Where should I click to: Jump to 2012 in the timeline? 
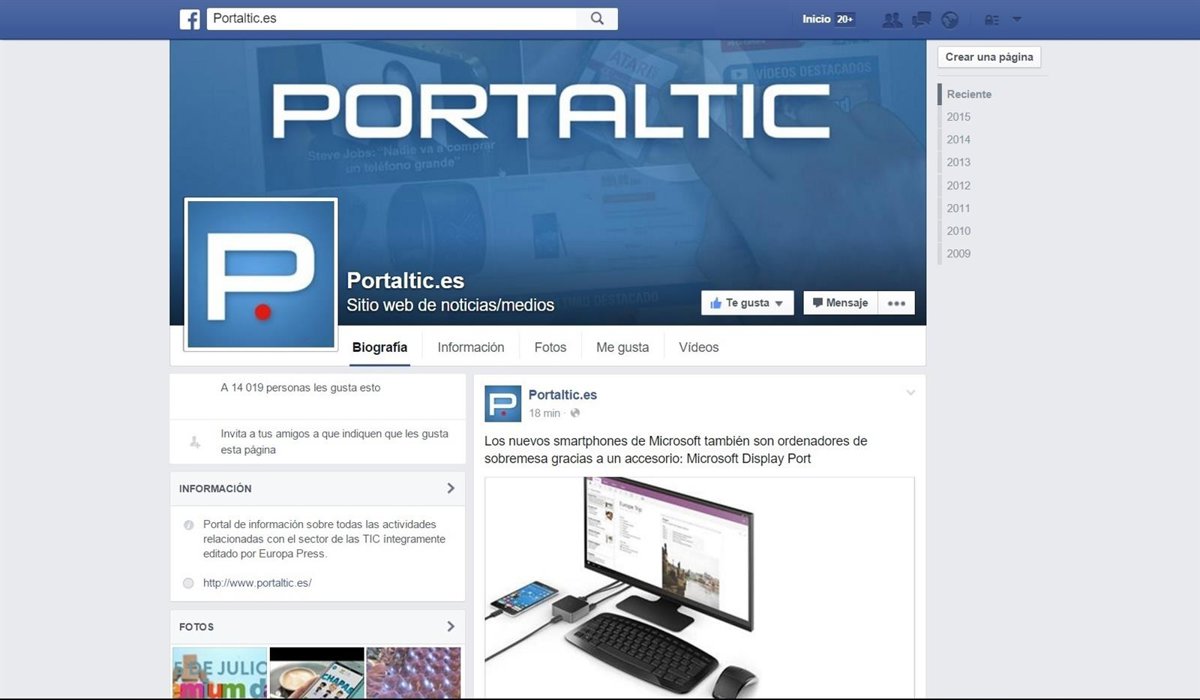(x=958, y=185)
